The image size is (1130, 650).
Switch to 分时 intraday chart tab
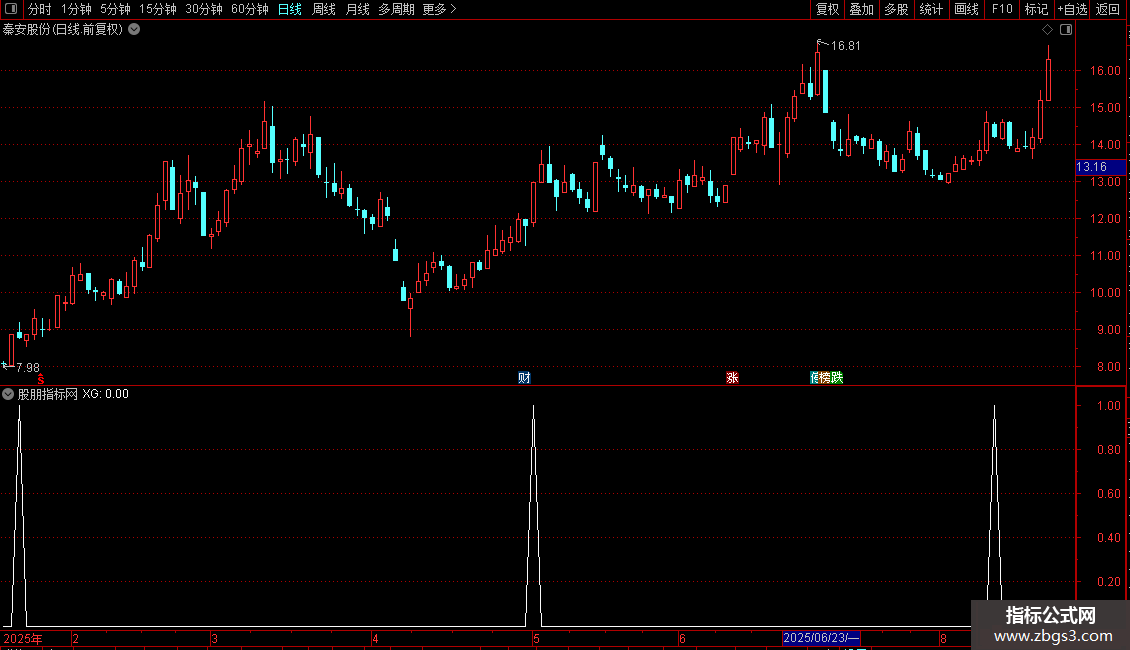click(x=40, y=9)
